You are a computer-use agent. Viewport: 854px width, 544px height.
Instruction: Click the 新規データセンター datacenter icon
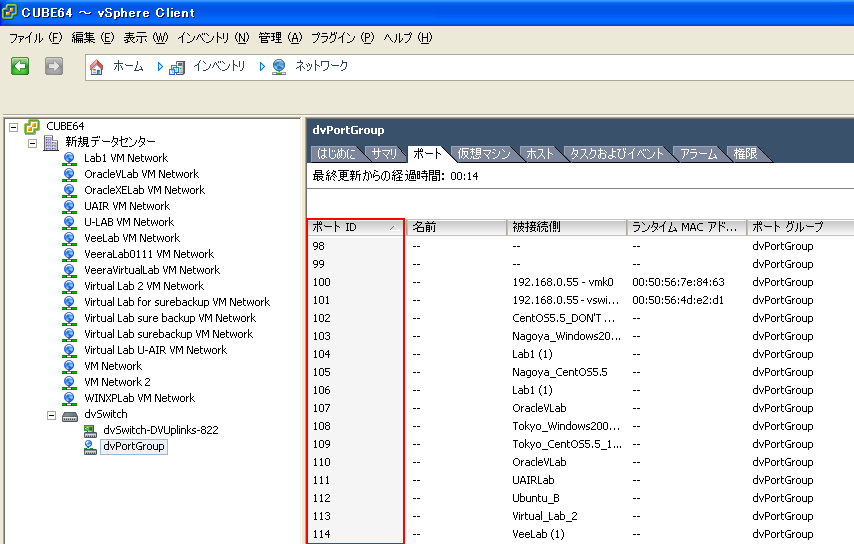[51, 143]
